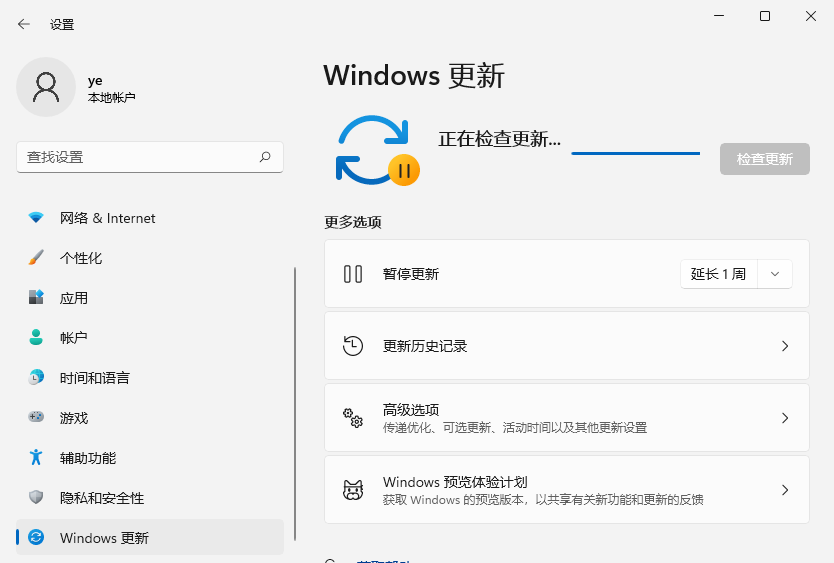Click the 检查更新 button

point(765,159)
